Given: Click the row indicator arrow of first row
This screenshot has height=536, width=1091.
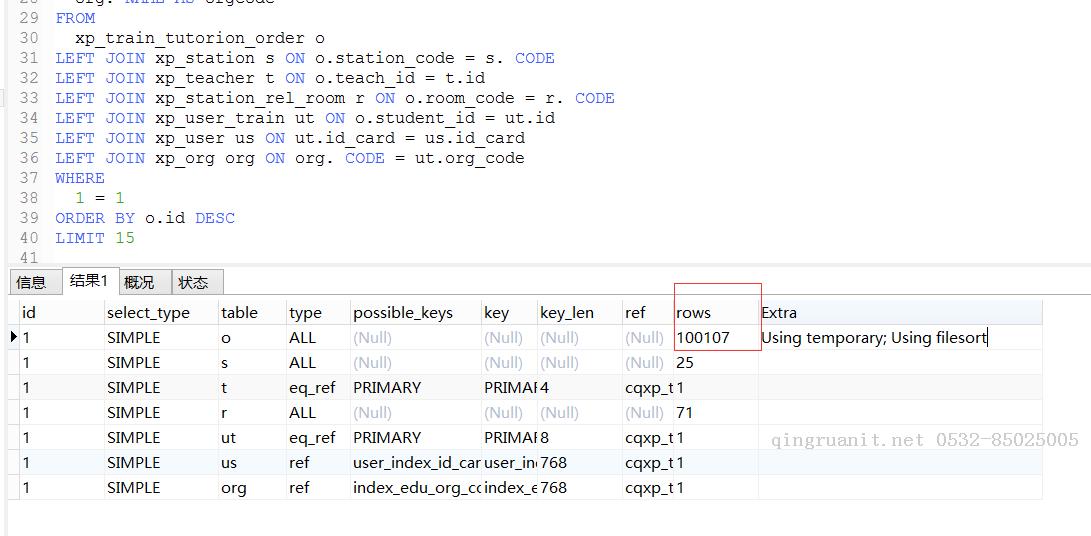Looking at the screenshot, I should [x=14, y=338].
